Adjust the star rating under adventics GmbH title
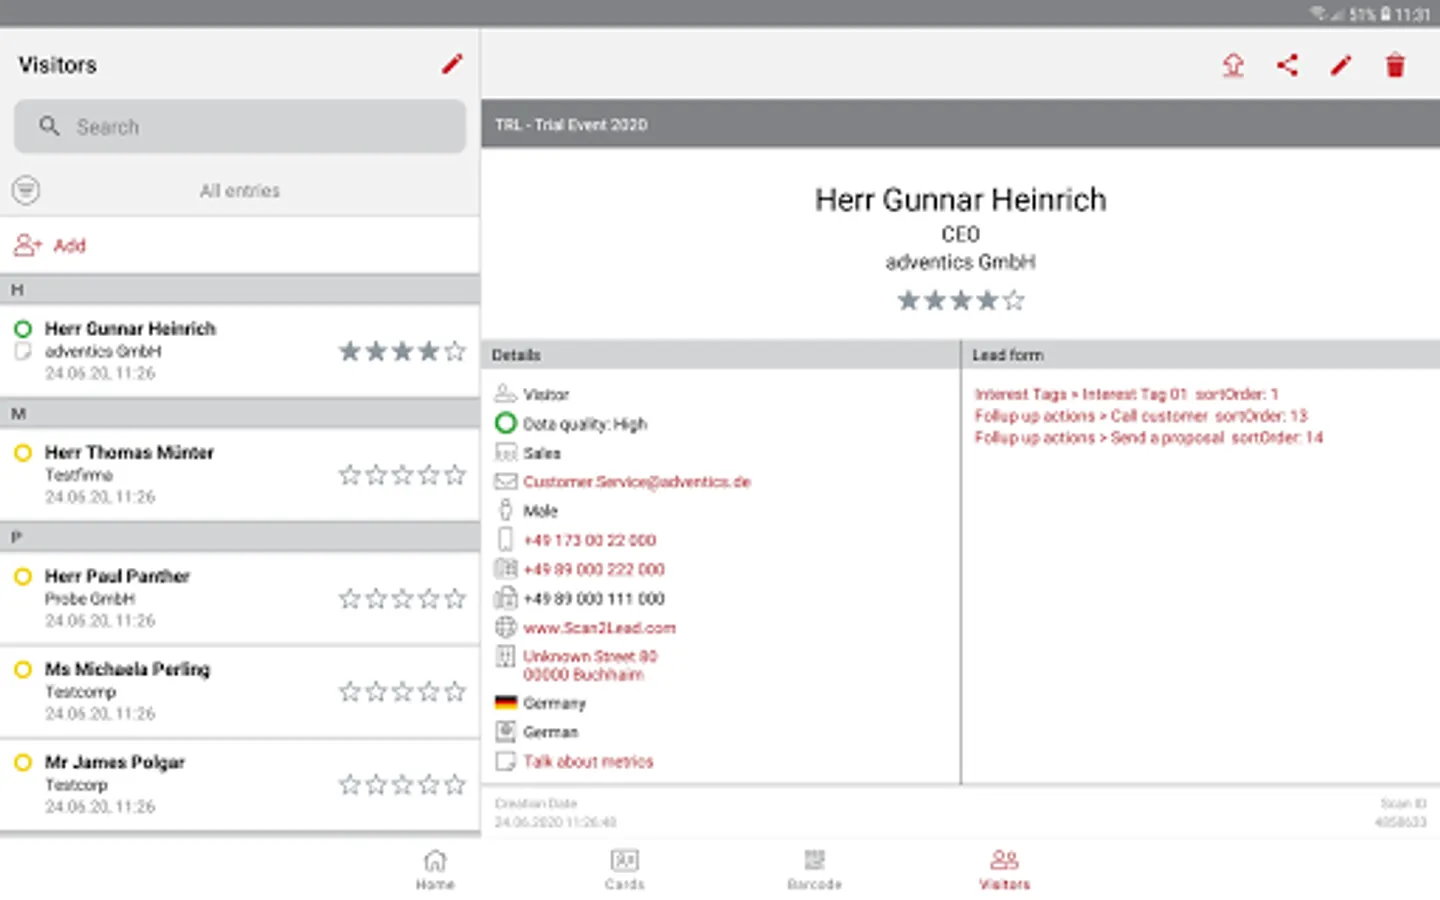The width and height of the screenshot is (1440, 900). (960, 300)
